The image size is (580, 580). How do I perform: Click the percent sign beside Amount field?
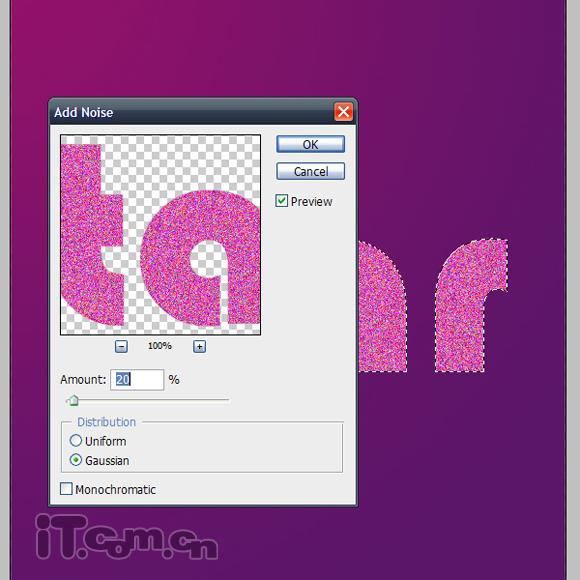click(174, 380)
